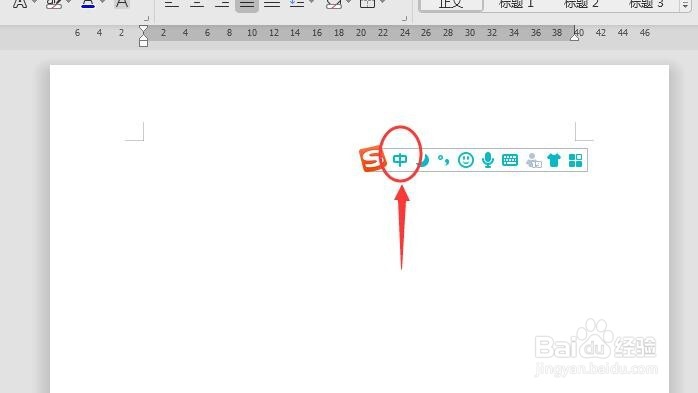Click the Sogou user account icon
698x393 pixels.
(x=533, y=160)
